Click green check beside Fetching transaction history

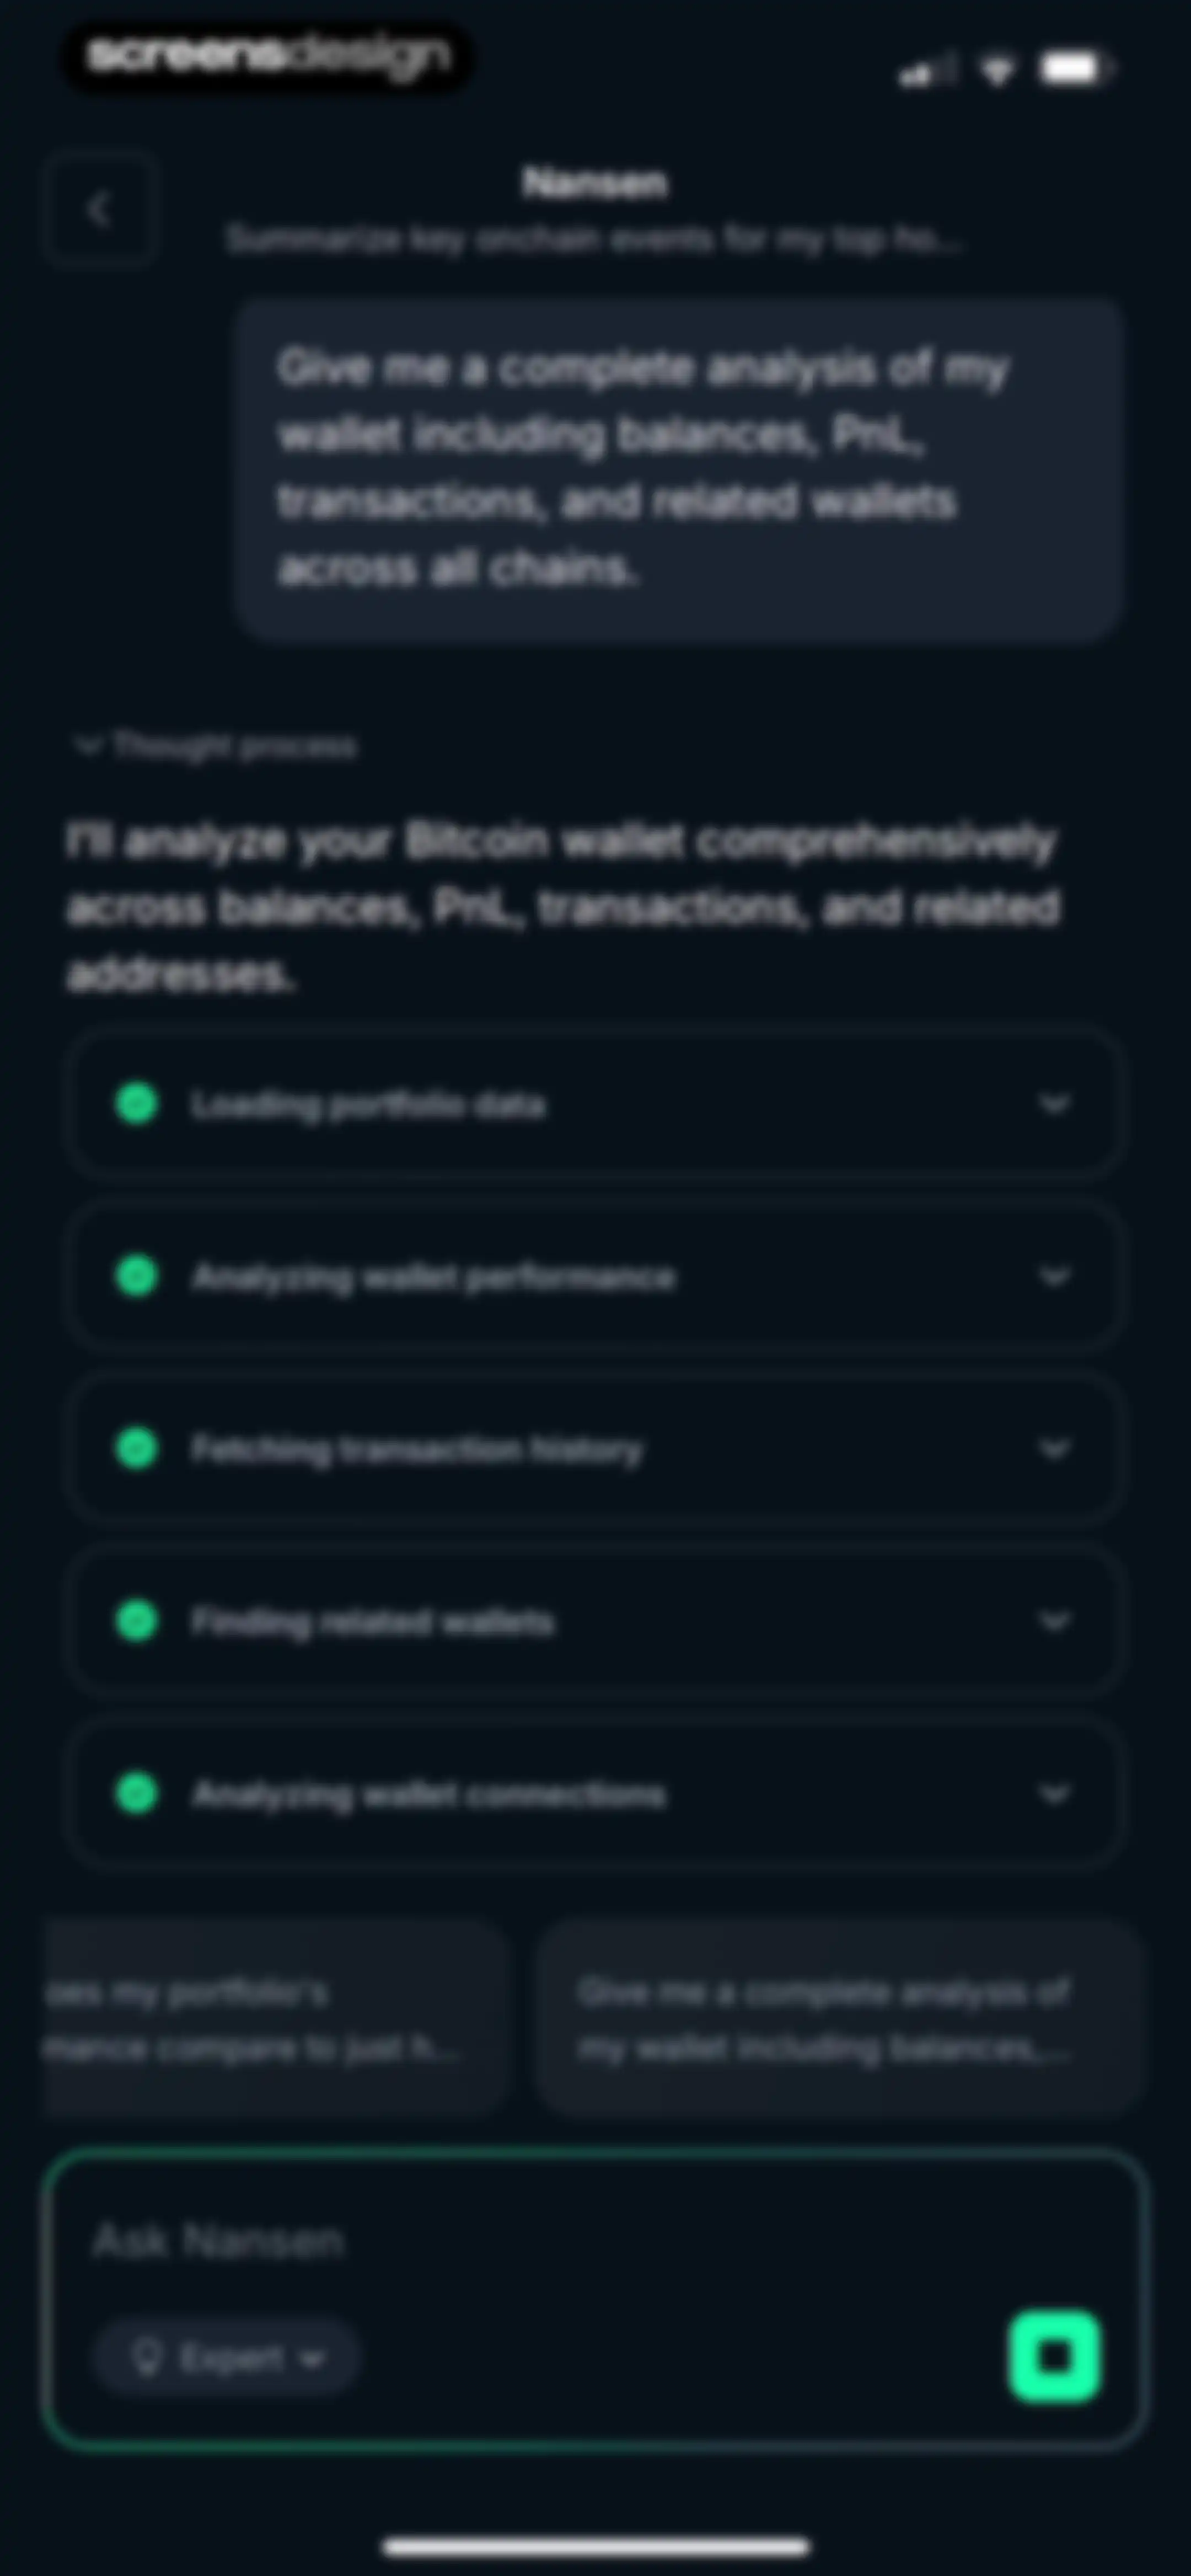(x=137, y=1448)
